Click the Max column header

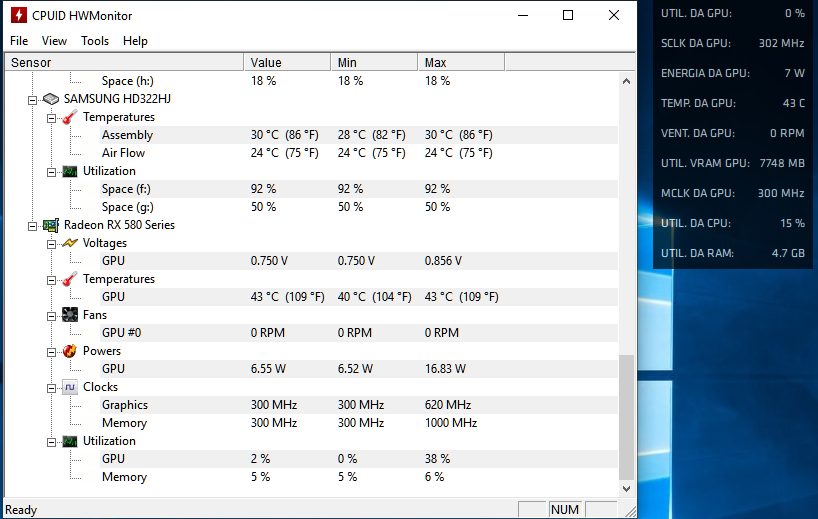(460, 63)
